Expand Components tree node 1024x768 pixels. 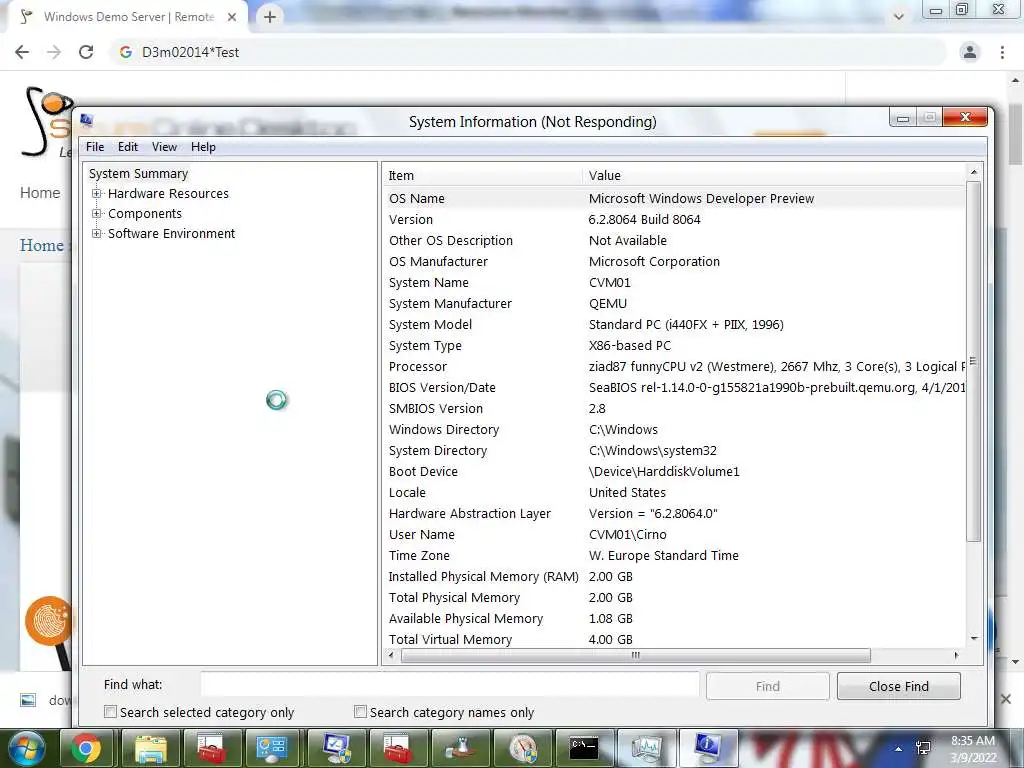[97, 214]
